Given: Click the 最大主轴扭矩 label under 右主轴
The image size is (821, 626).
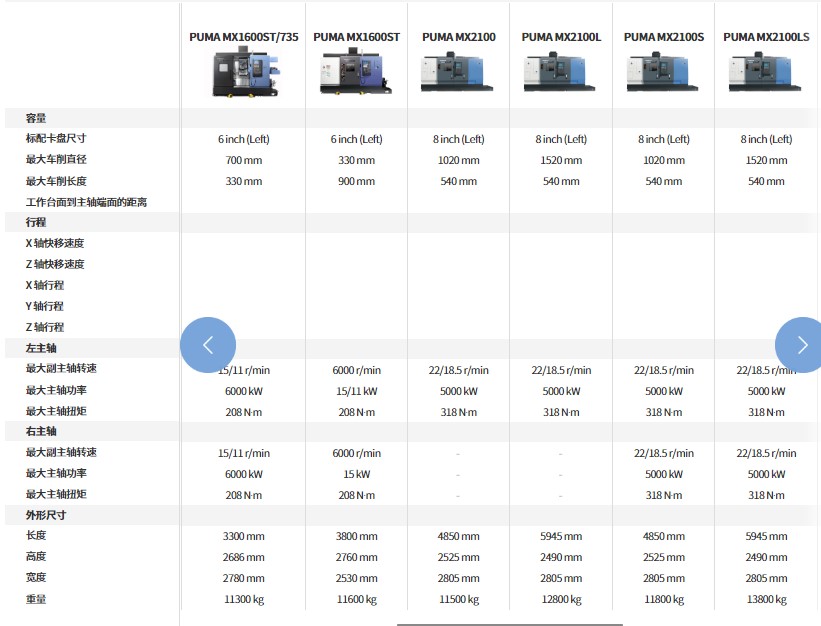Looking at the screenshot, I should [x=56, y=494].
